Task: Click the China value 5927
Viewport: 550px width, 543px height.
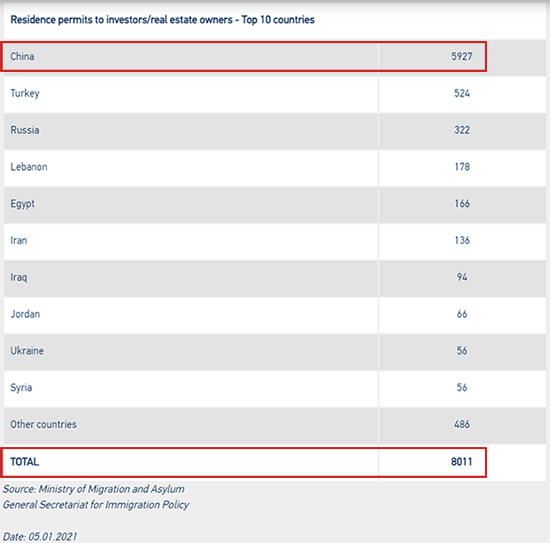Action: point(462,56)
